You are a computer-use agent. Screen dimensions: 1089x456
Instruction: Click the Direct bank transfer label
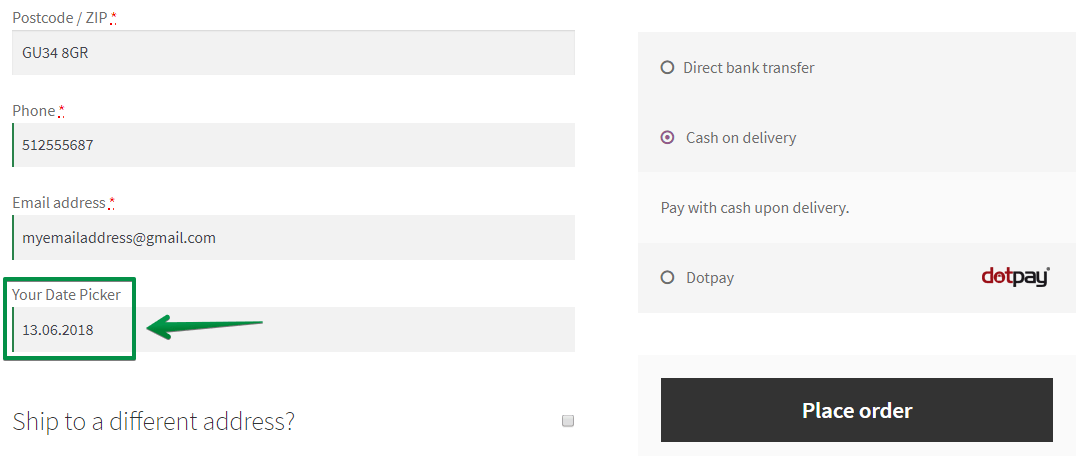[749, 67]
